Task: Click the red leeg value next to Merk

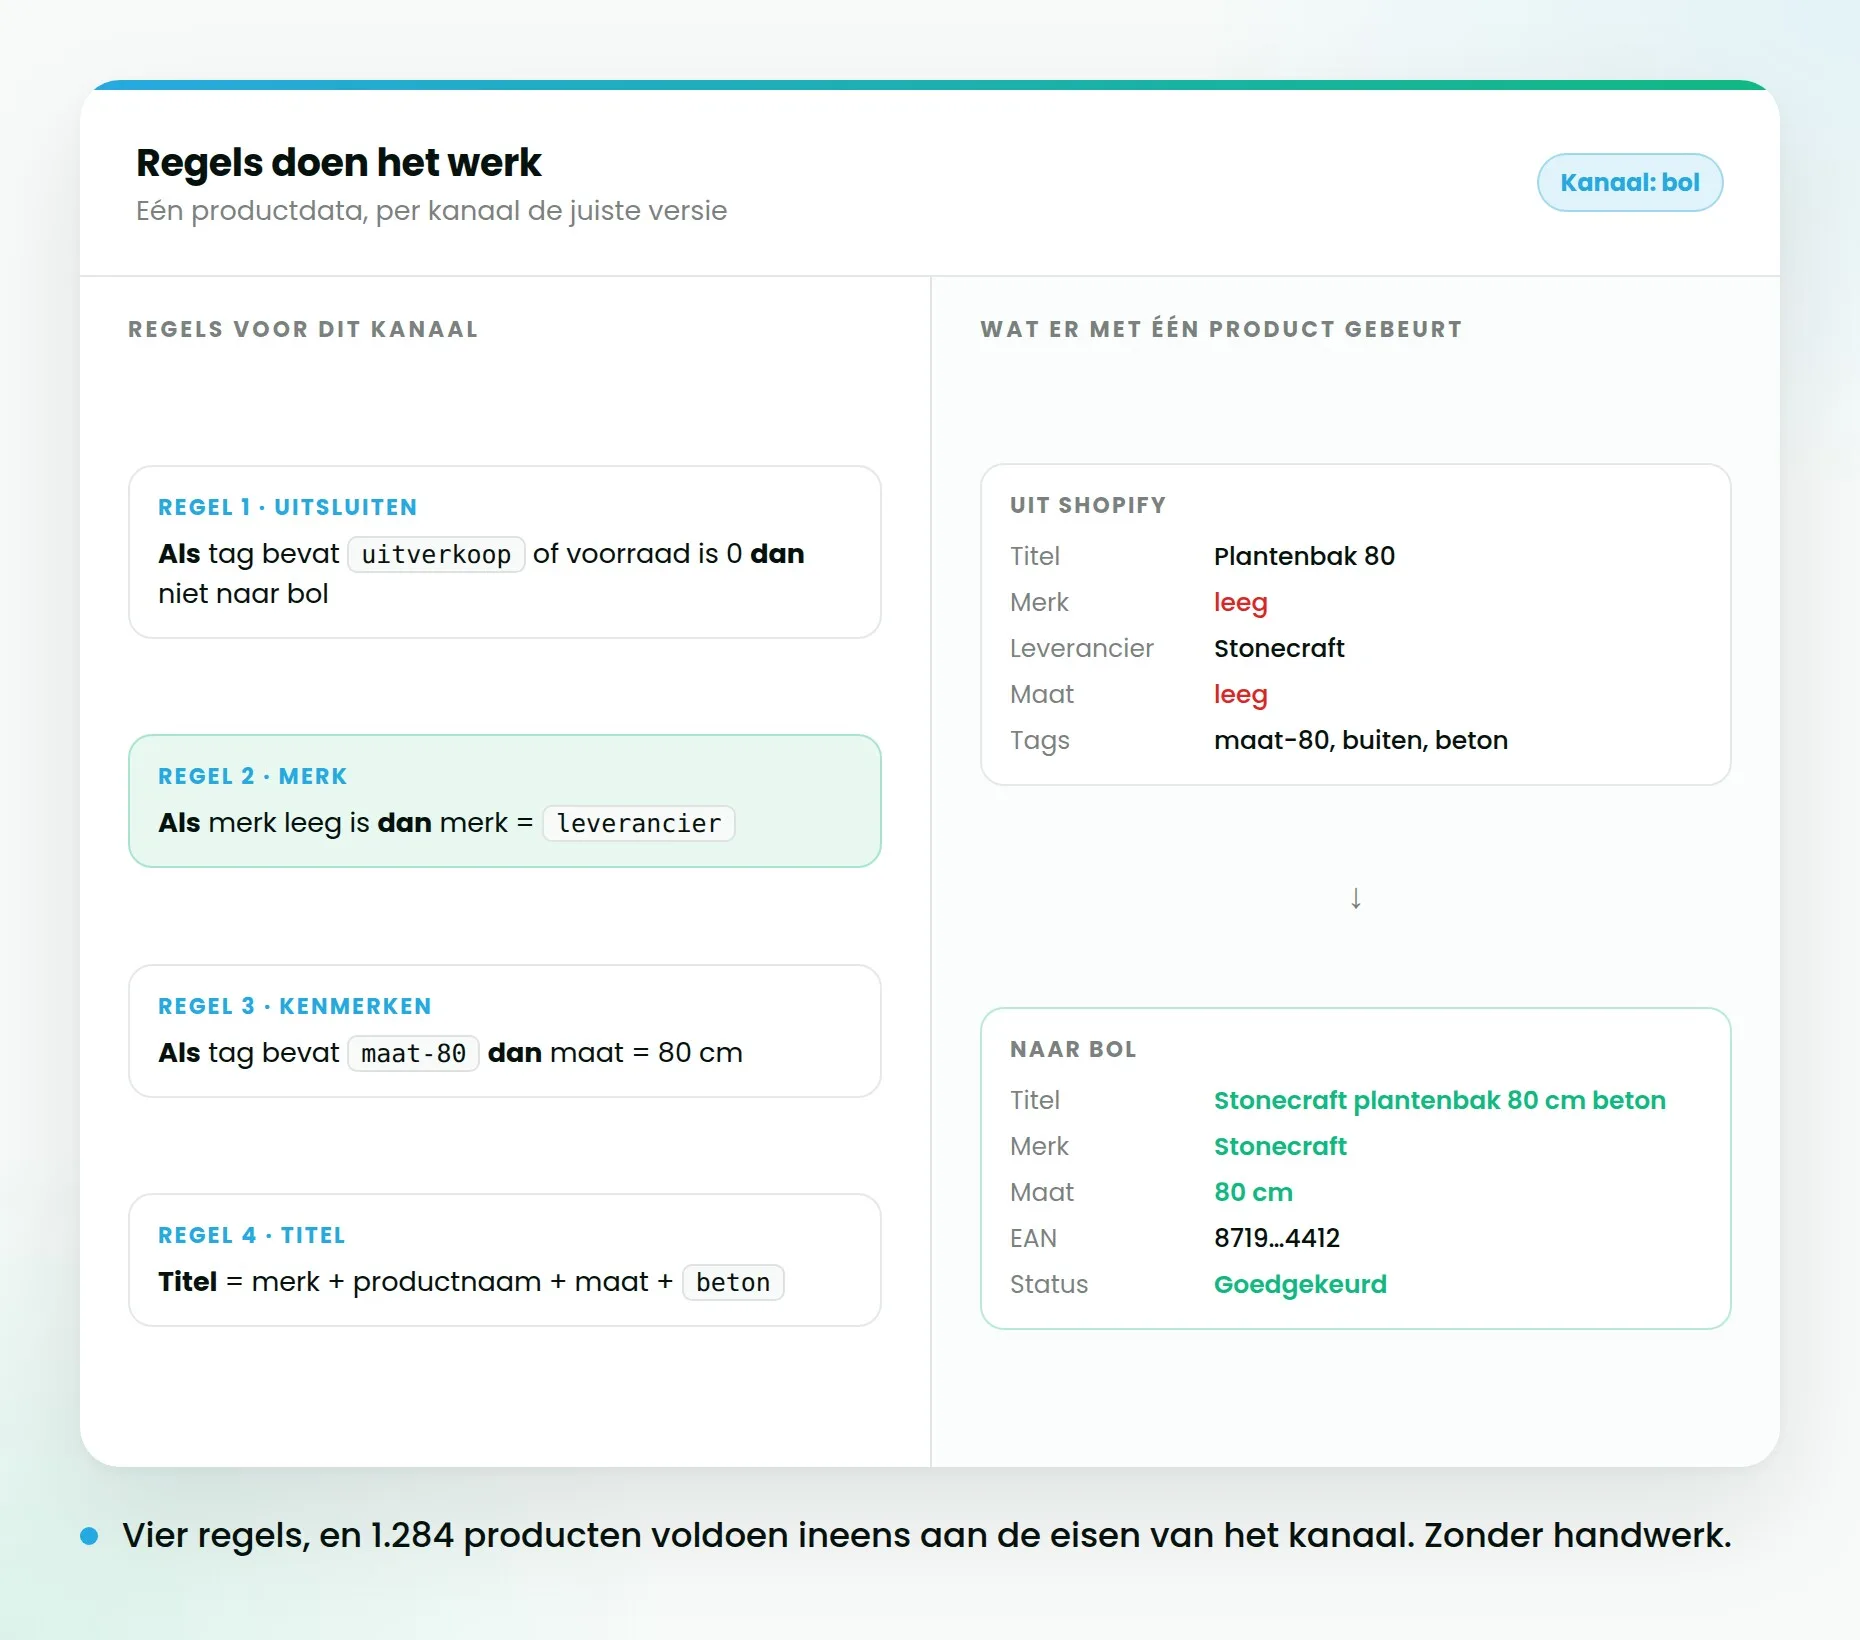Action: click(x=1240, y=602)
